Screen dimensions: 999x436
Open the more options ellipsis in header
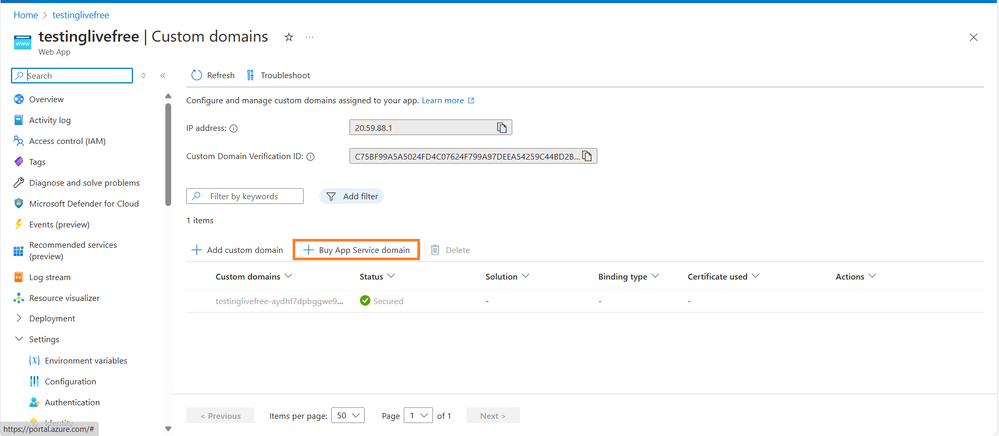tap(310, 38)
